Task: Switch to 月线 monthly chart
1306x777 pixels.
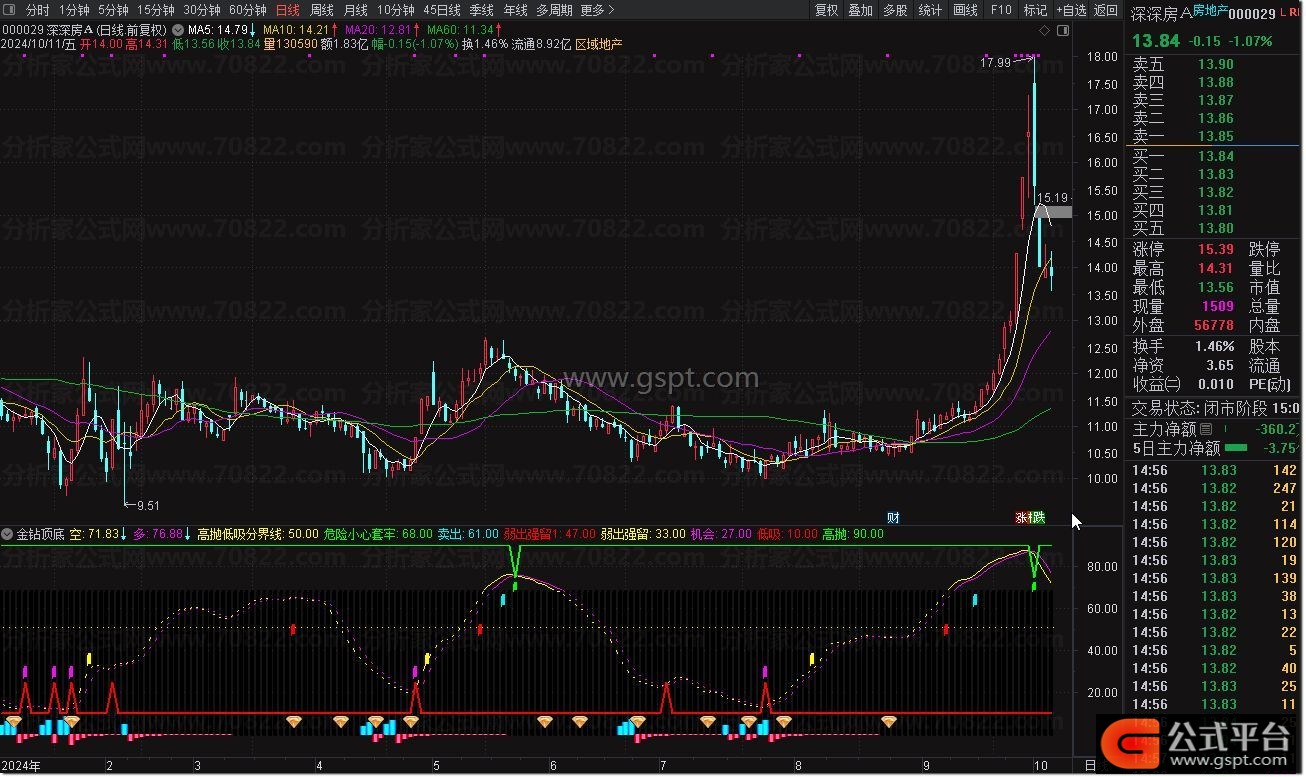Action: coord(355,10)
